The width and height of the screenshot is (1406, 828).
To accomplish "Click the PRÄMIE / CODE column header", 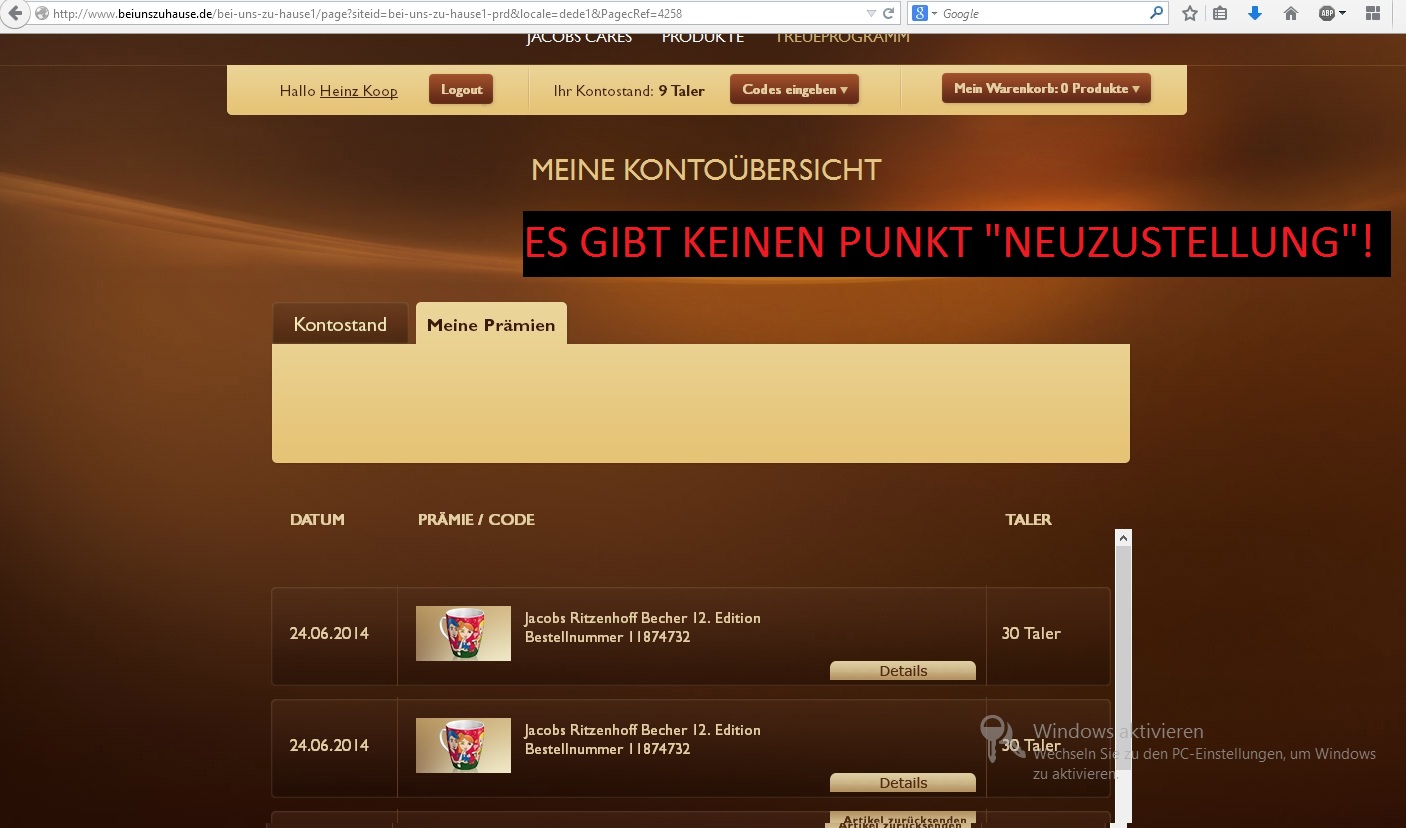I will [476, 520].
